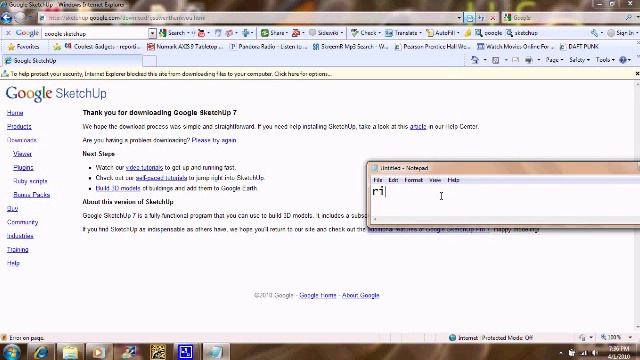Click the Add to Favorites Bar icon
Screen dimensions: 640x360
[x=57, y=47]
